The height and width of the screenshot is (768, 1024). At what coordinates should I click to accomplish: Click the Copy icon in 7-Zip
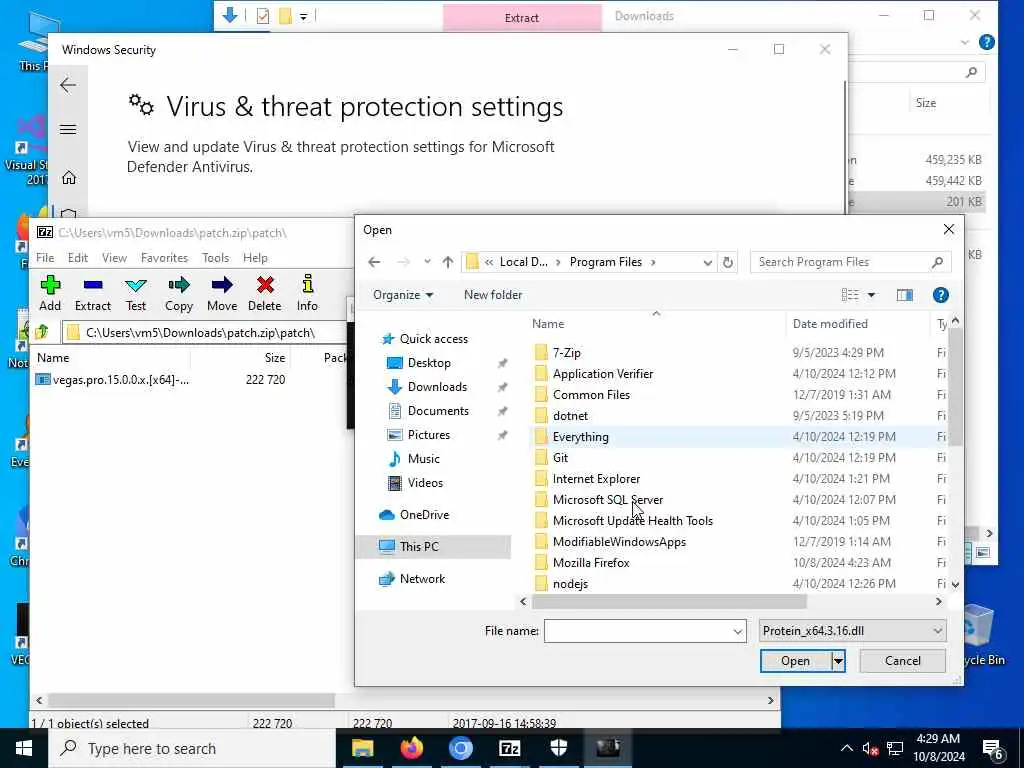click(x=179, y=293)
